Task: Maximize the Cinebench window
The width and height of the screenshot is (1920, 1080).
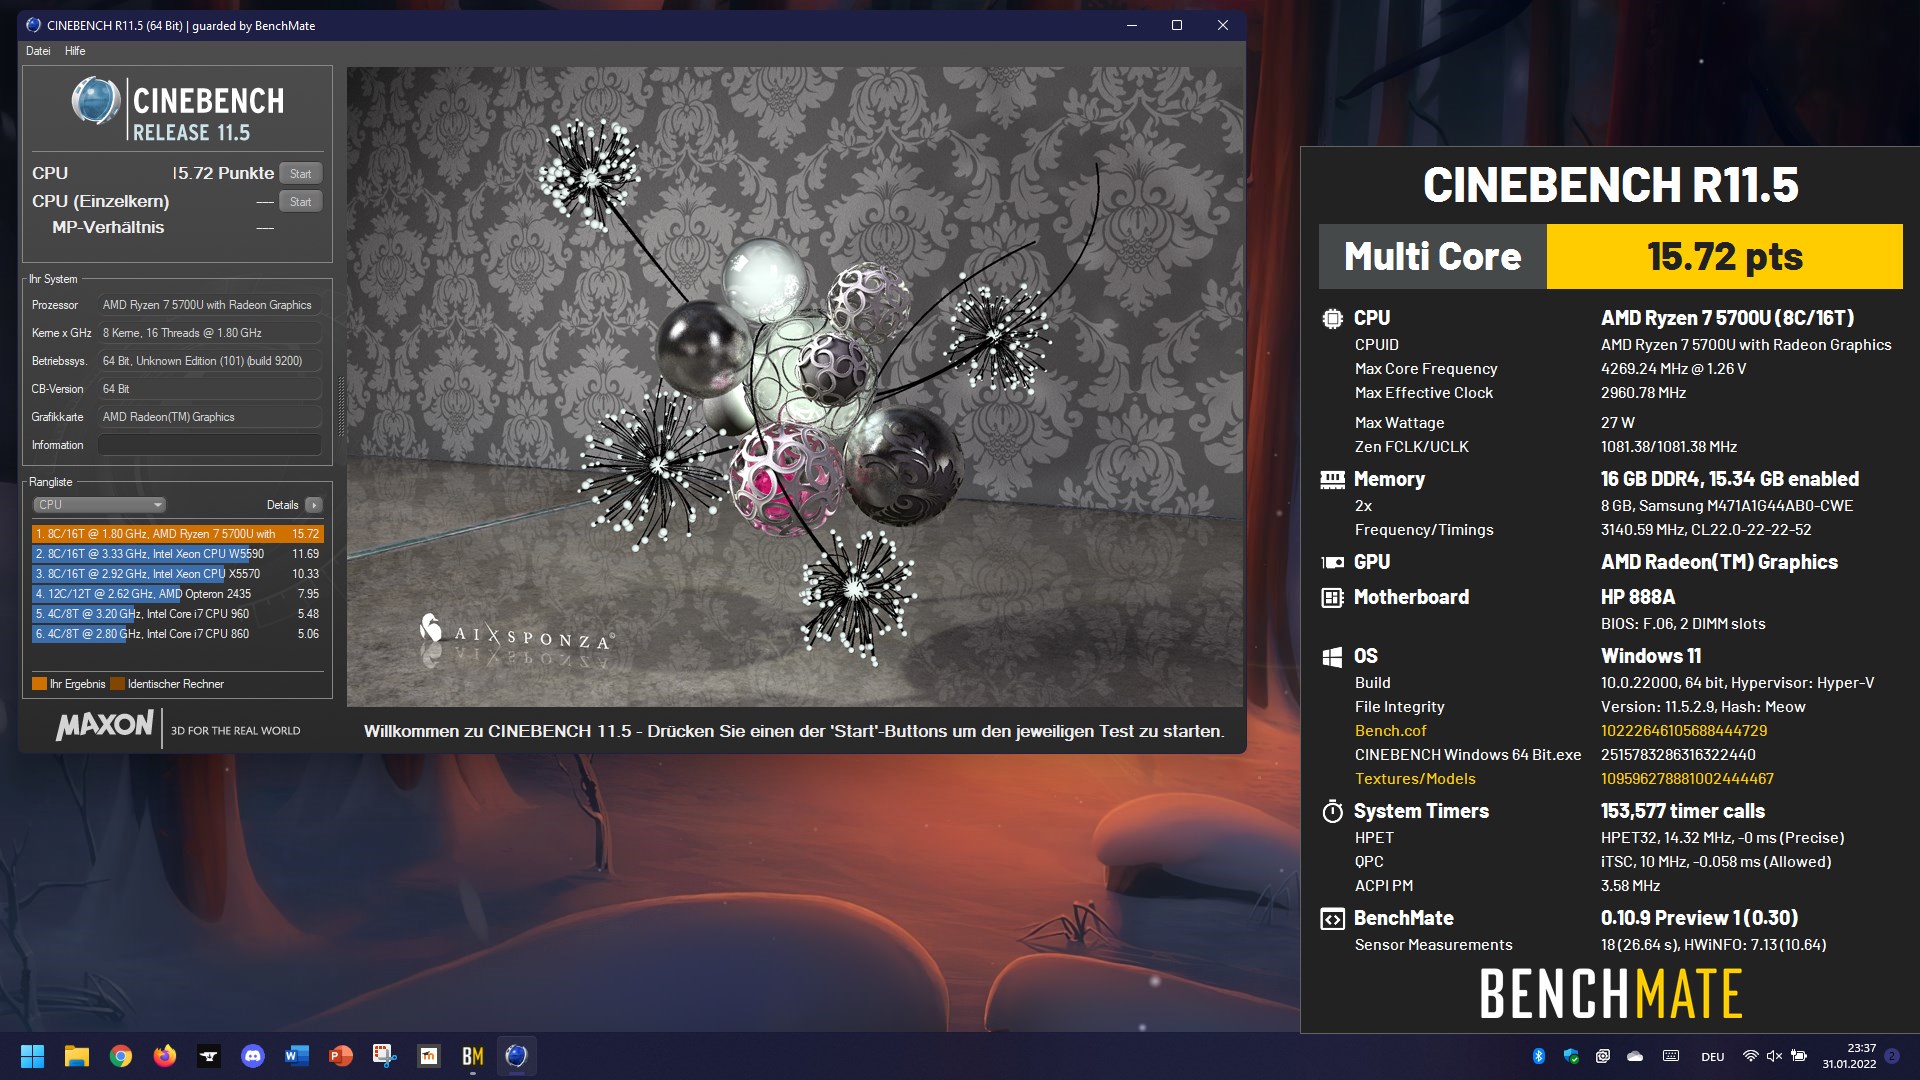Action: click(x=1177, y=25)
